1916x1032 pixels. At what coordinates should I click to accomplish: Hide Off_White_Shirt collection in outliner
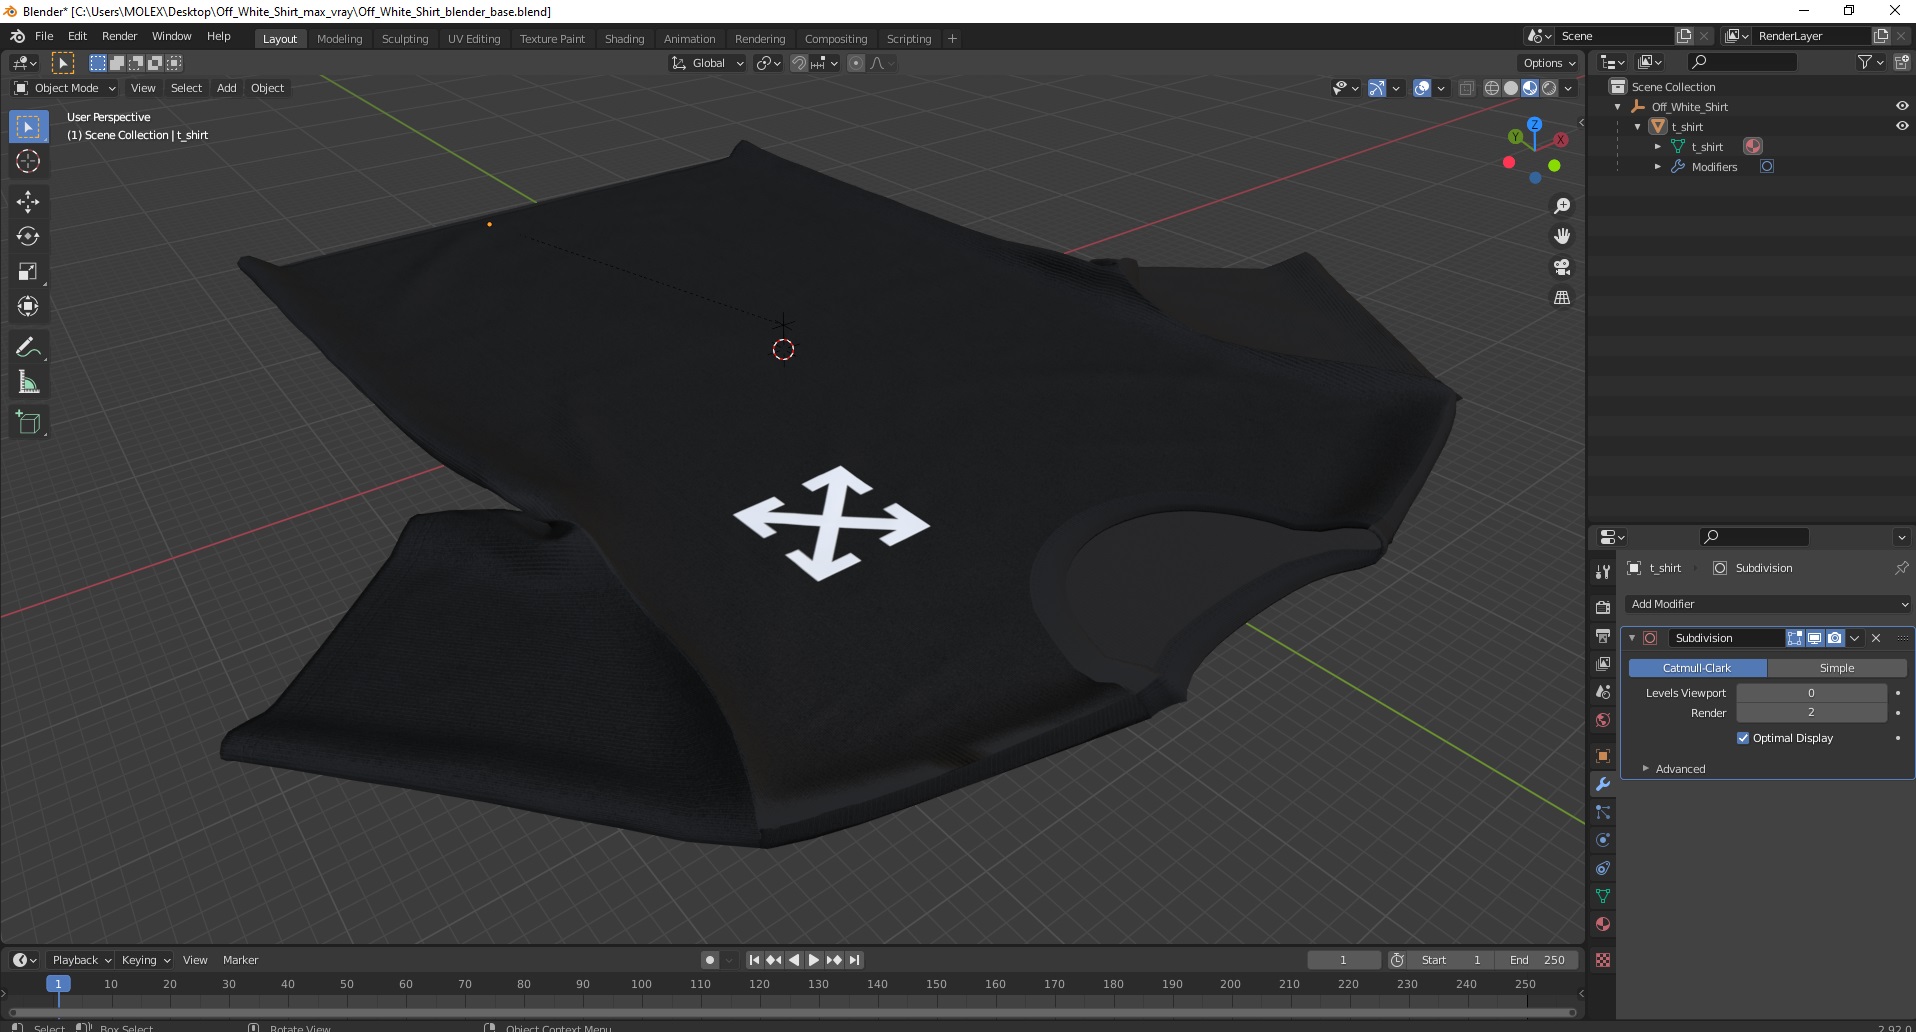pos(1901,106)
